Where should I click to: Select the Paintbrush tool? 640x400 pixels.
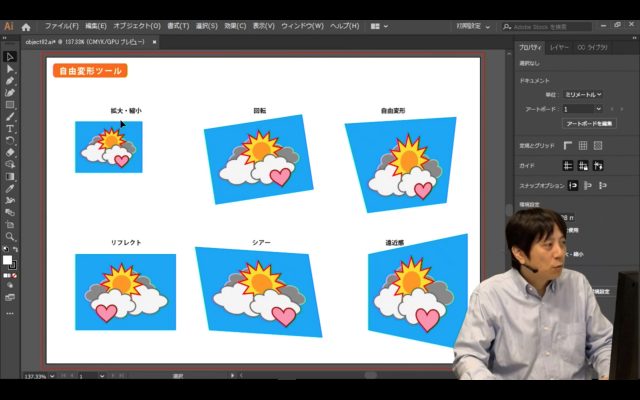pos(10,117)
